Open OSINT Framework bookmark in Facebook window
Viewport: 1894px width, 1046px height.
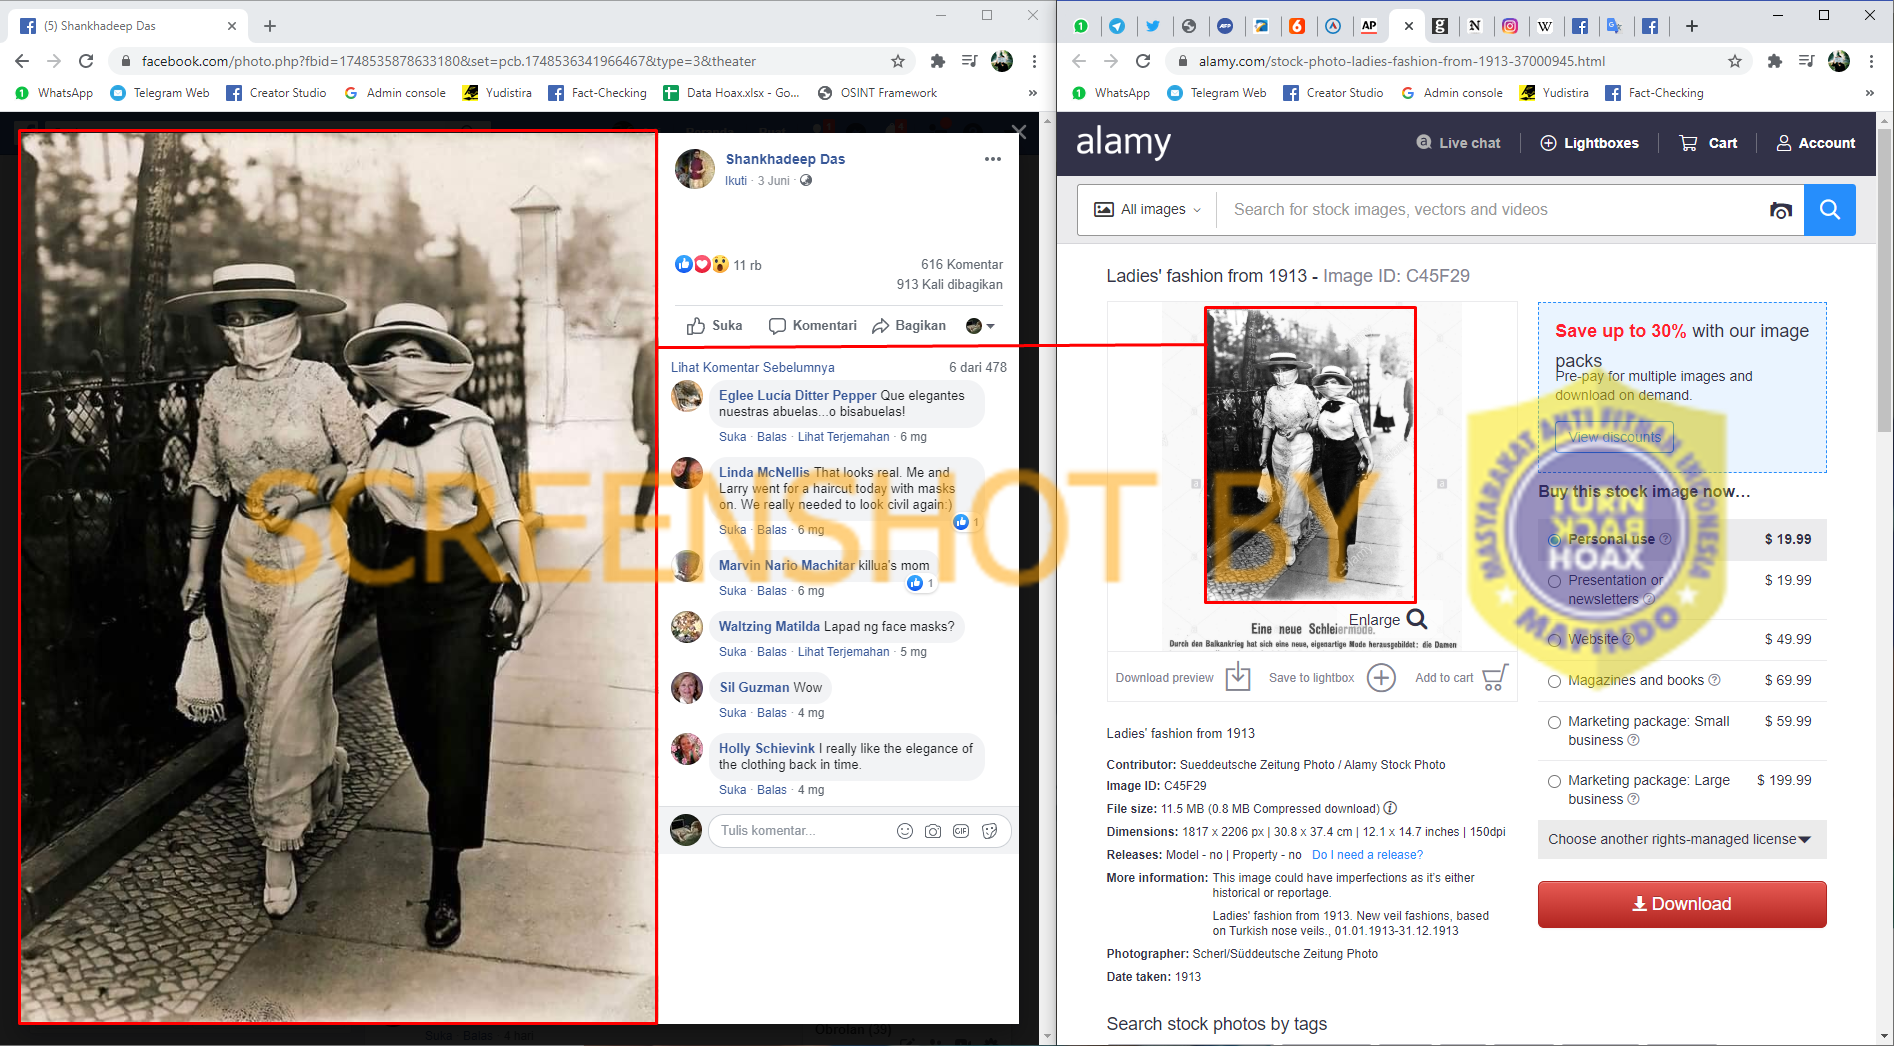point(877,93)
